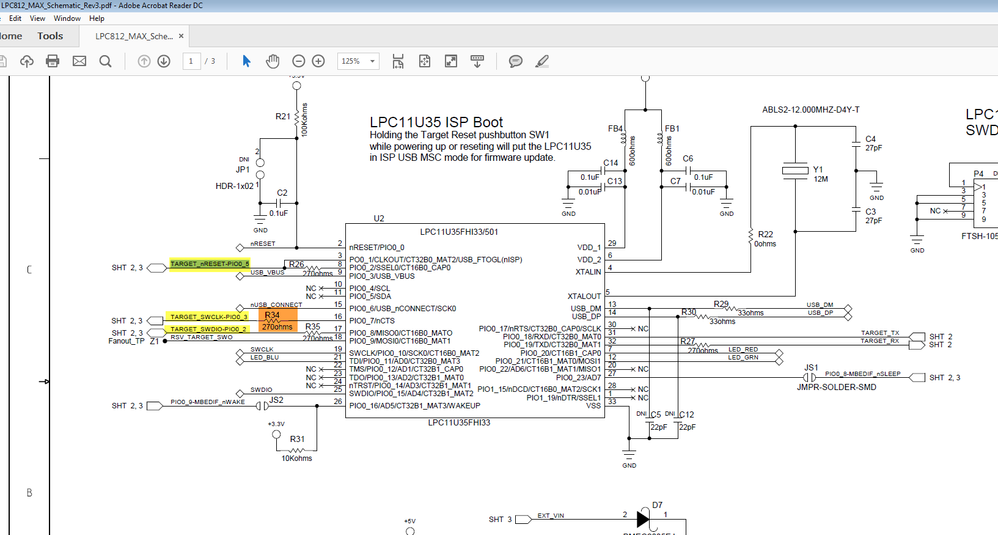This screenshot has width=998, height=535.
Task: Send the file by email with the envelope icon
Action: point(79,61)
